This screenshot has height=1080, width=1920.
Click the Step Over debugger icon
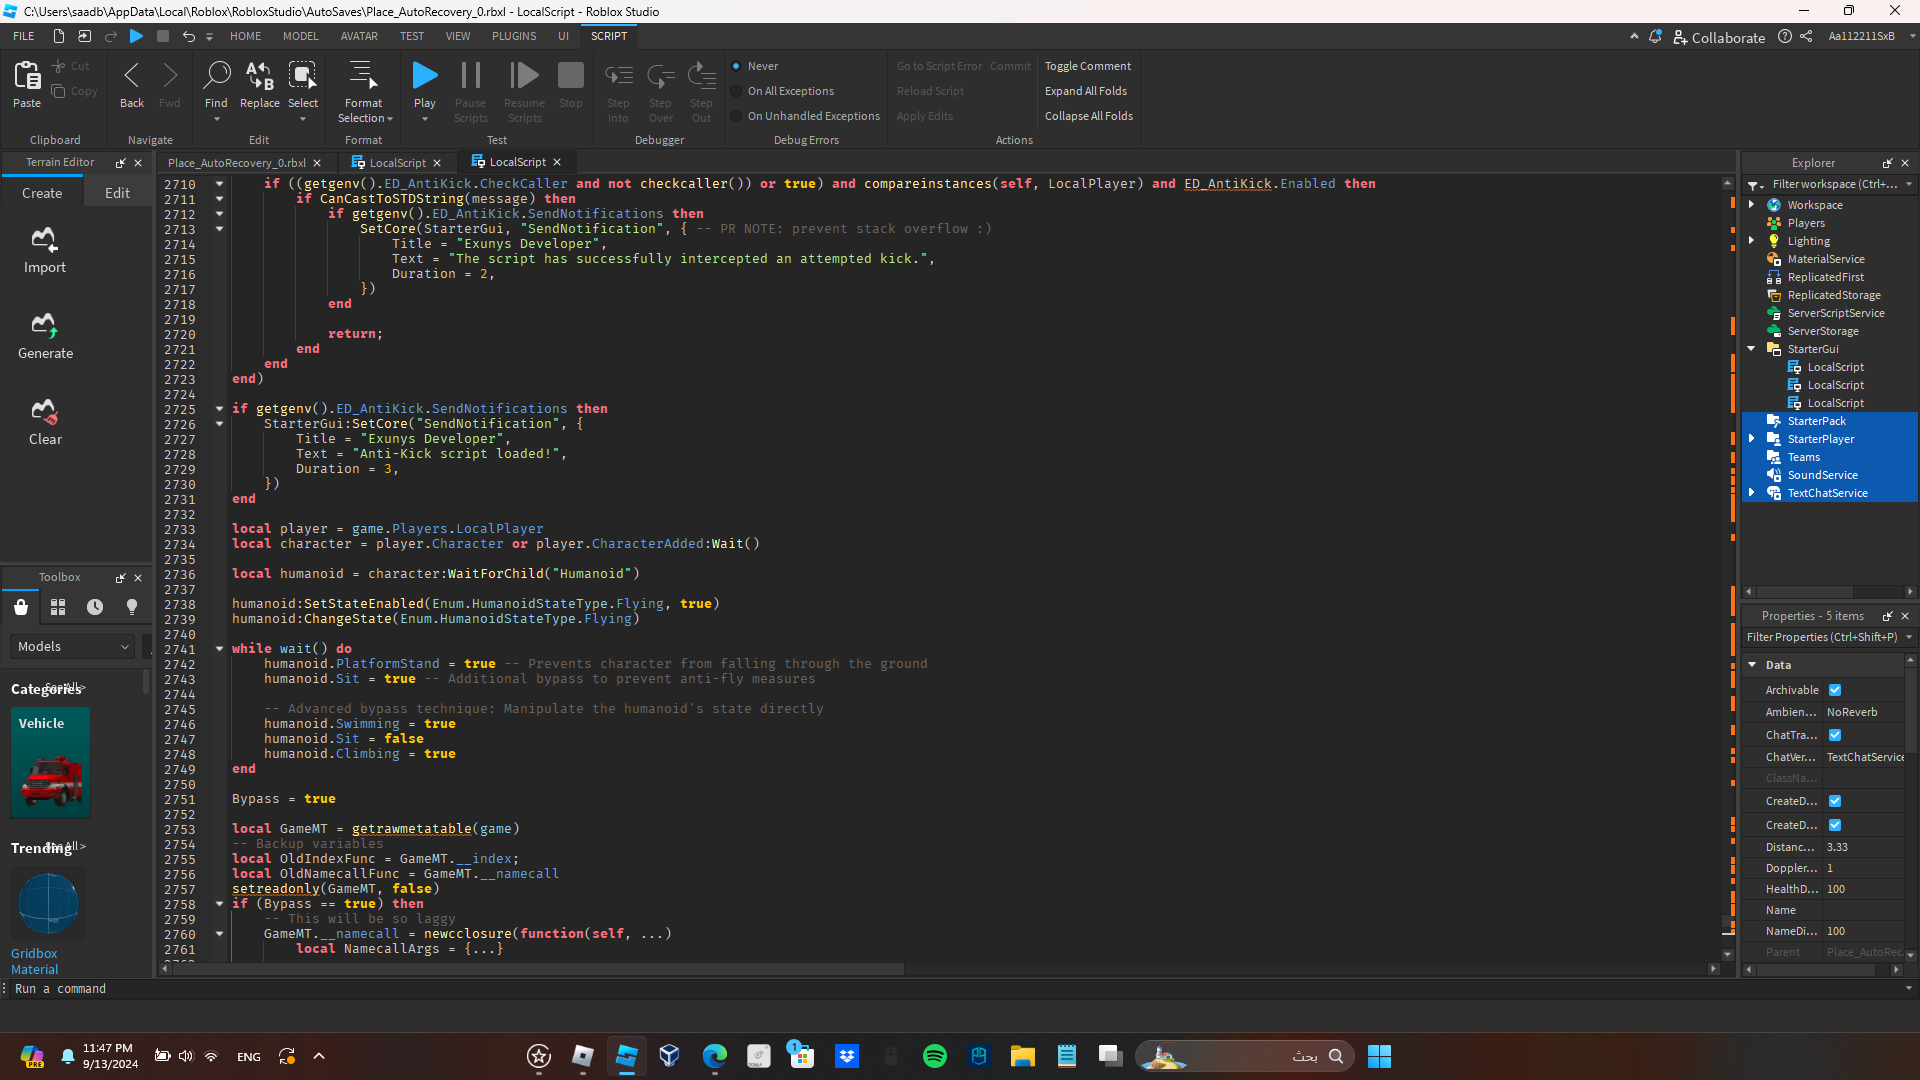click(x=661, y=76)
